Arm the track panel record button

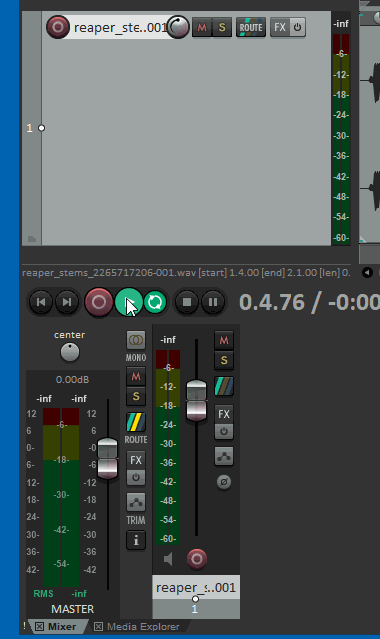[57, 27]
